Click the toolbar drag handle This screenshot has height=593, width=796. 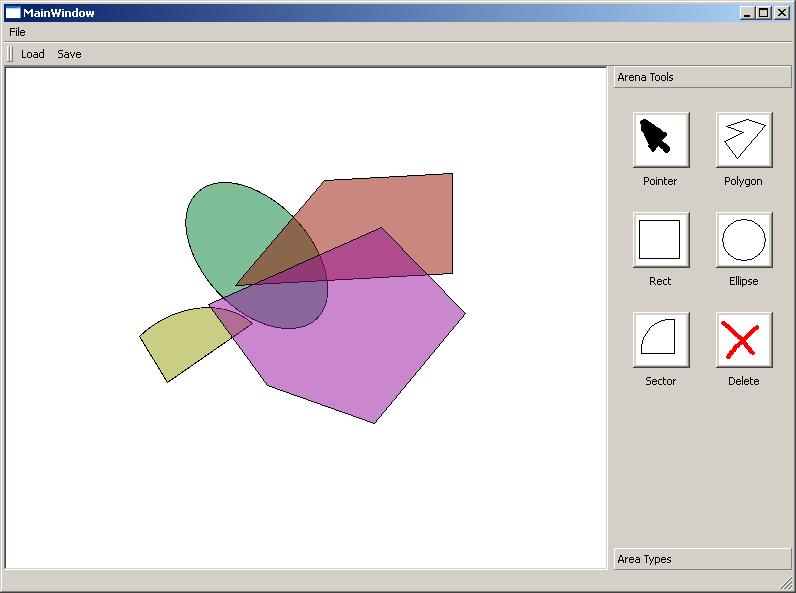tap(10, 54)
